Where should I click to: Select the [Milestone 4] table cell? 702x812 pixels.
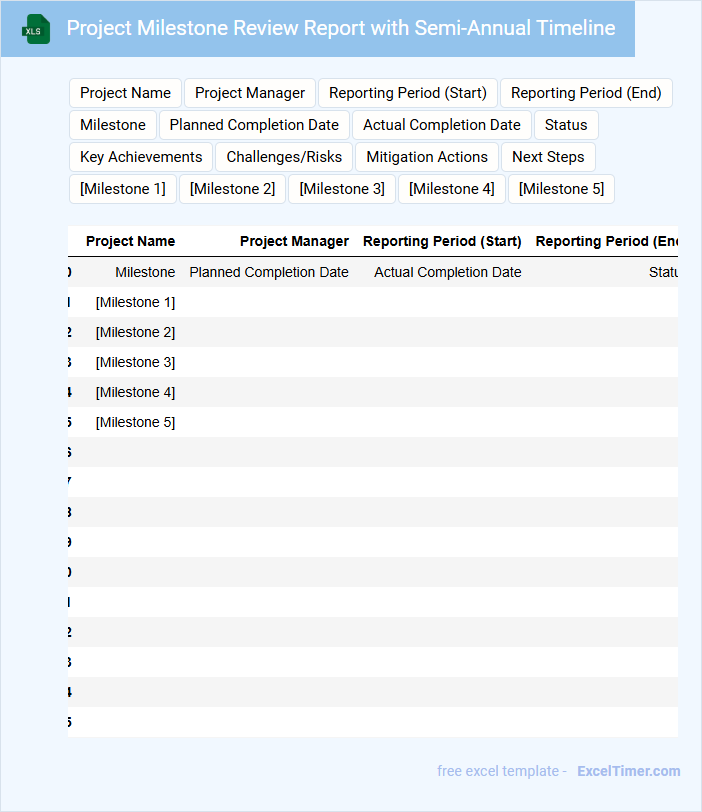tap(135, 393)
